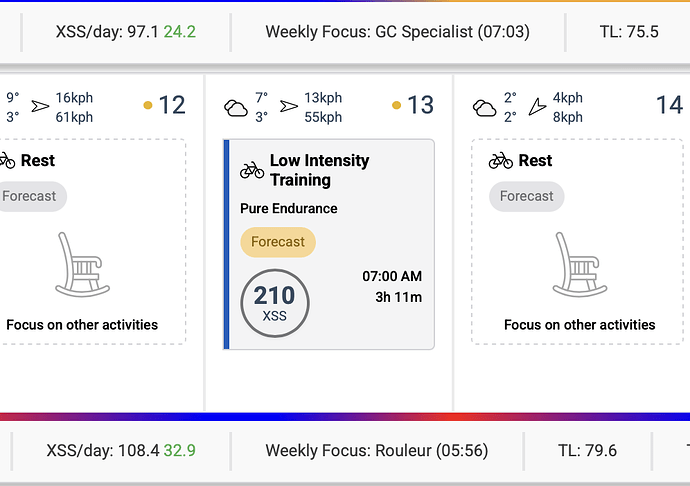Select the day 14 date number
Screen dimensions: 690x486
pos(669,105)
